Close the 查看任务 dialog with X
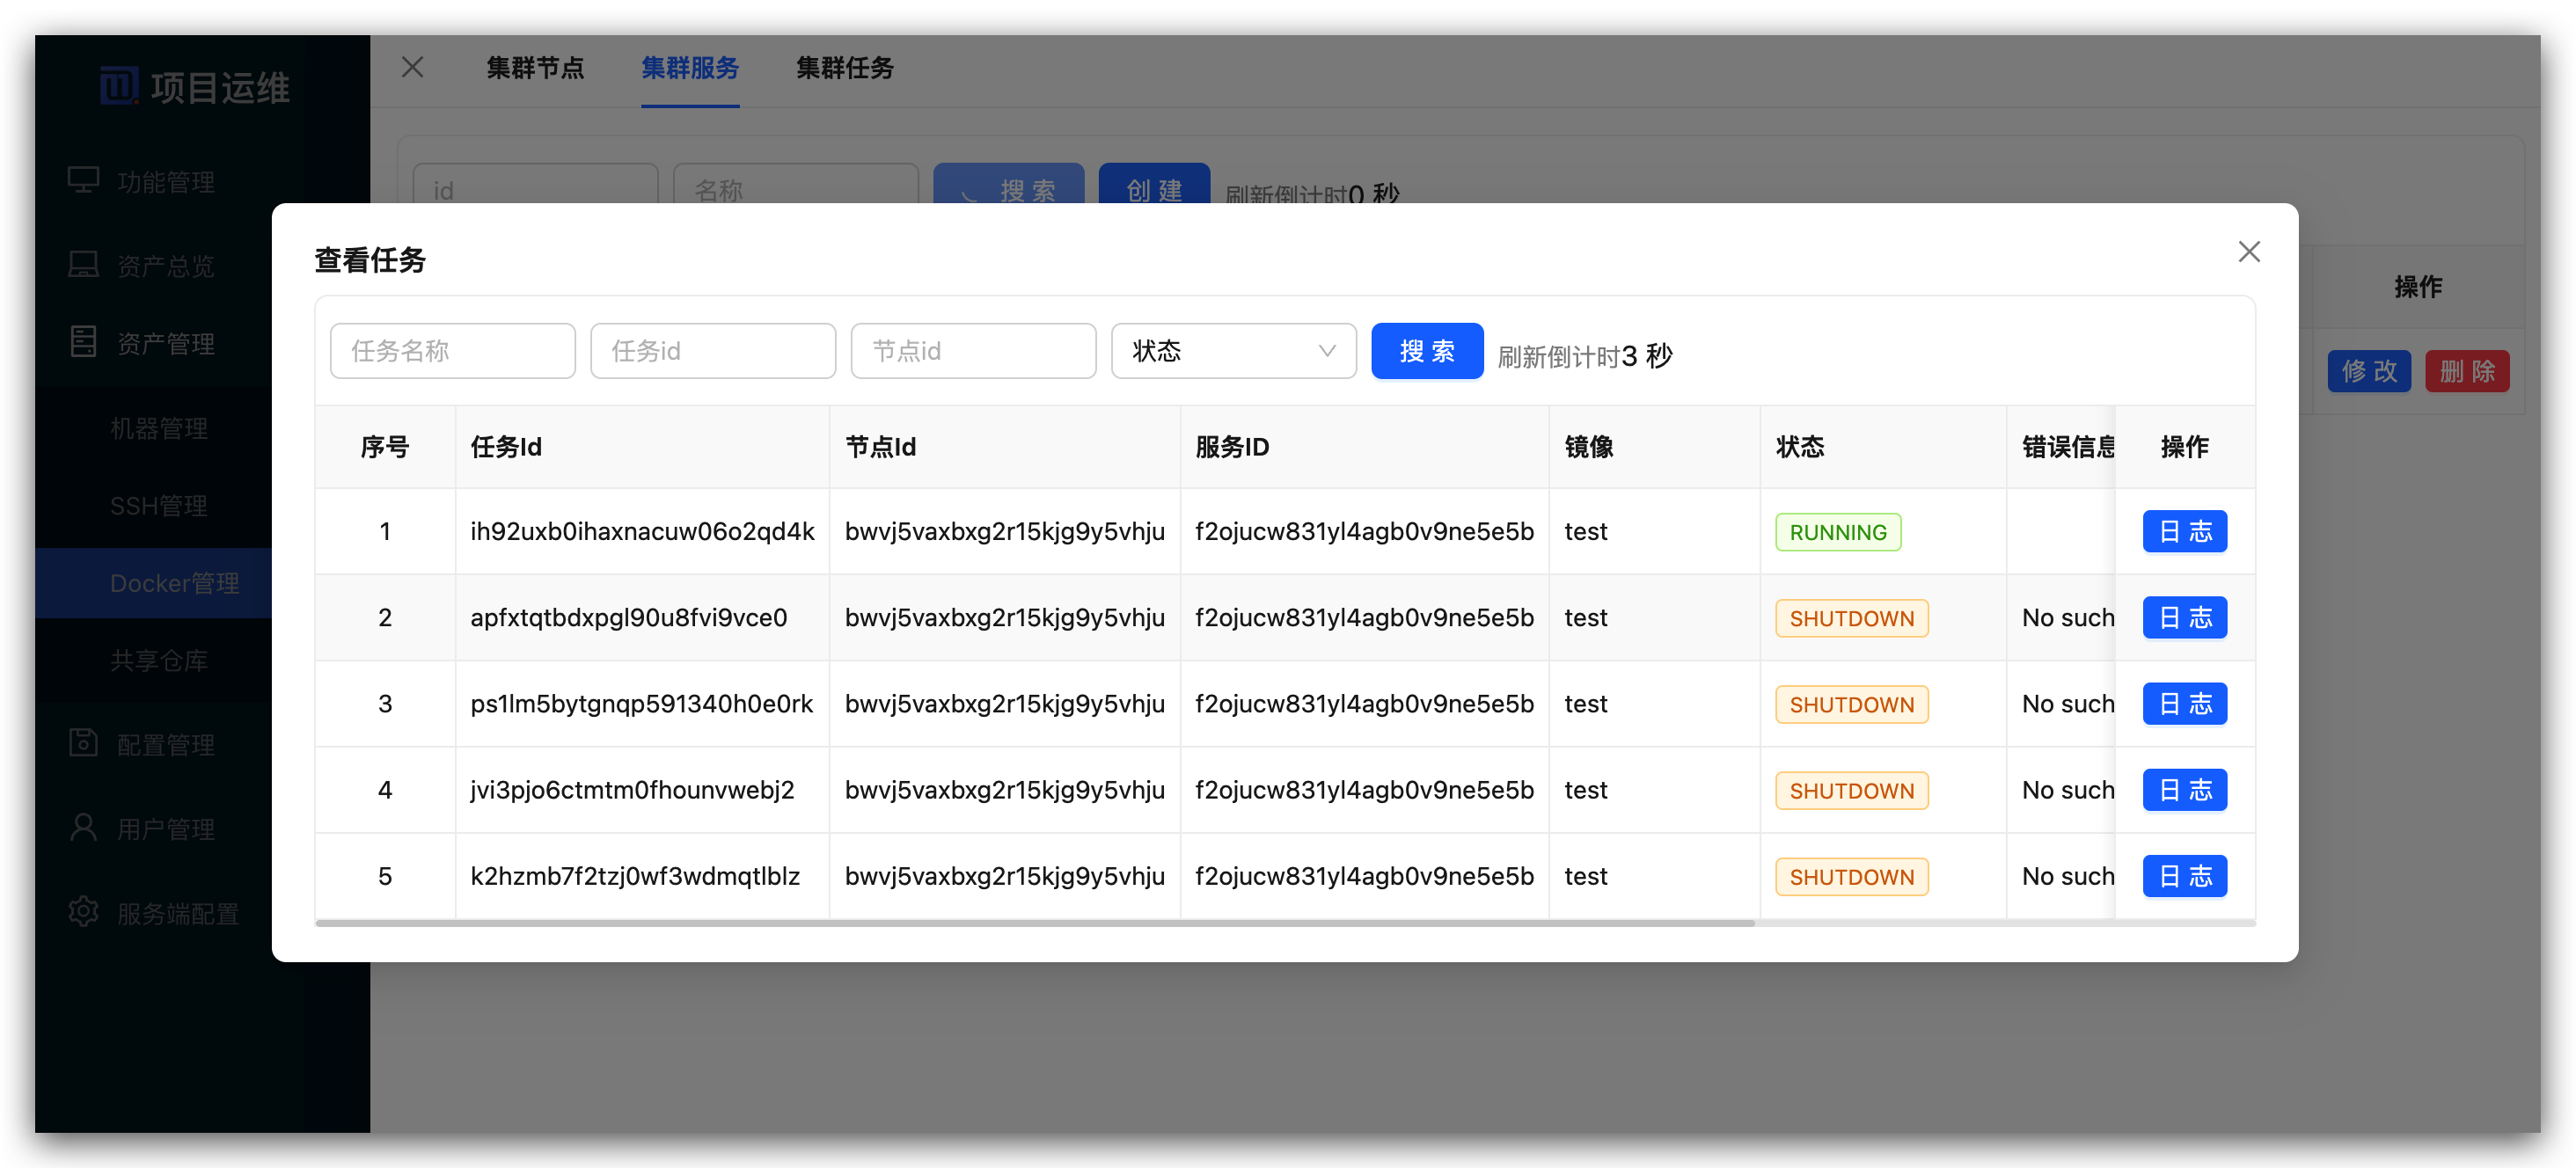Screen dimensions: 2576x1168 (x=2248, y=252)
